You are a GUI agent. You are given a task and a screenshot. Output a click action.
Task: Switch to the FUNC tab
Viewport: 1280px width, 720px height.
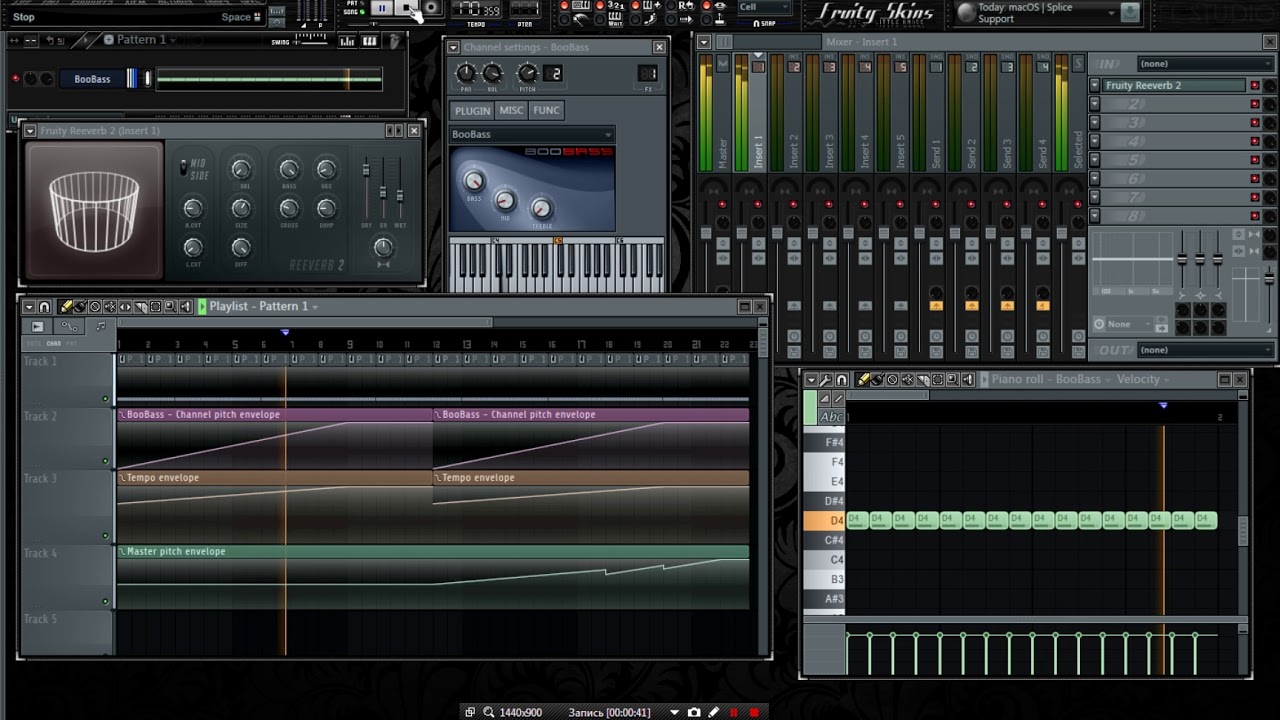[x=546, y=110]
